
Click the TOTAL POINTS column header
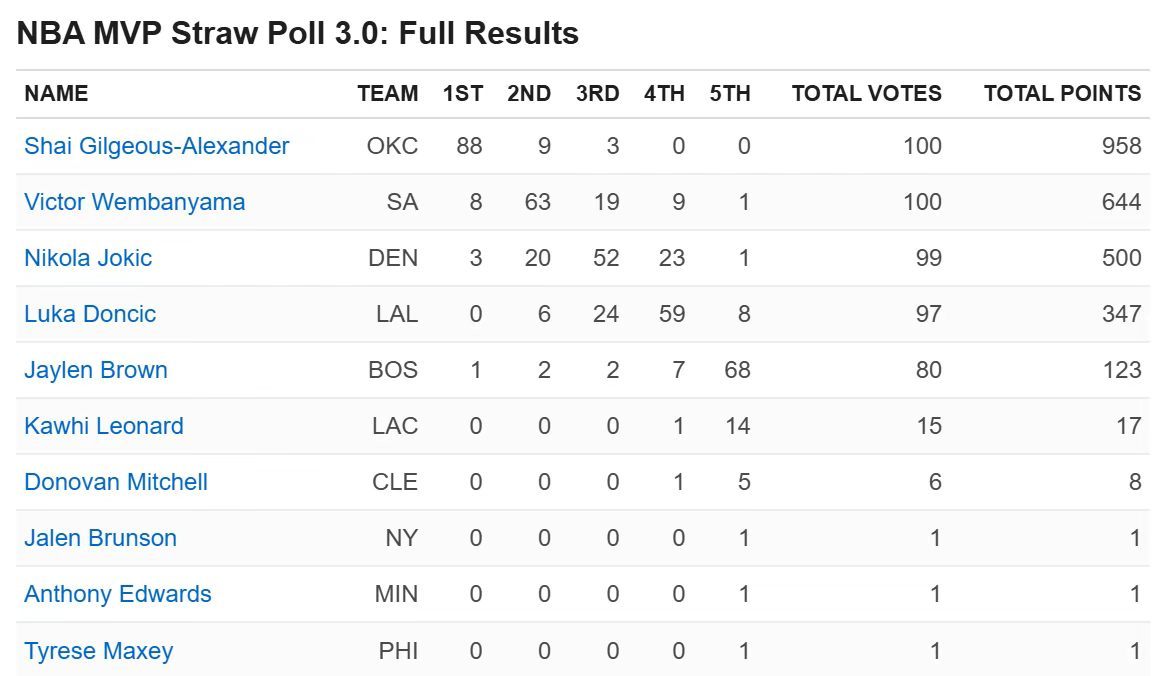point(1062,94)
